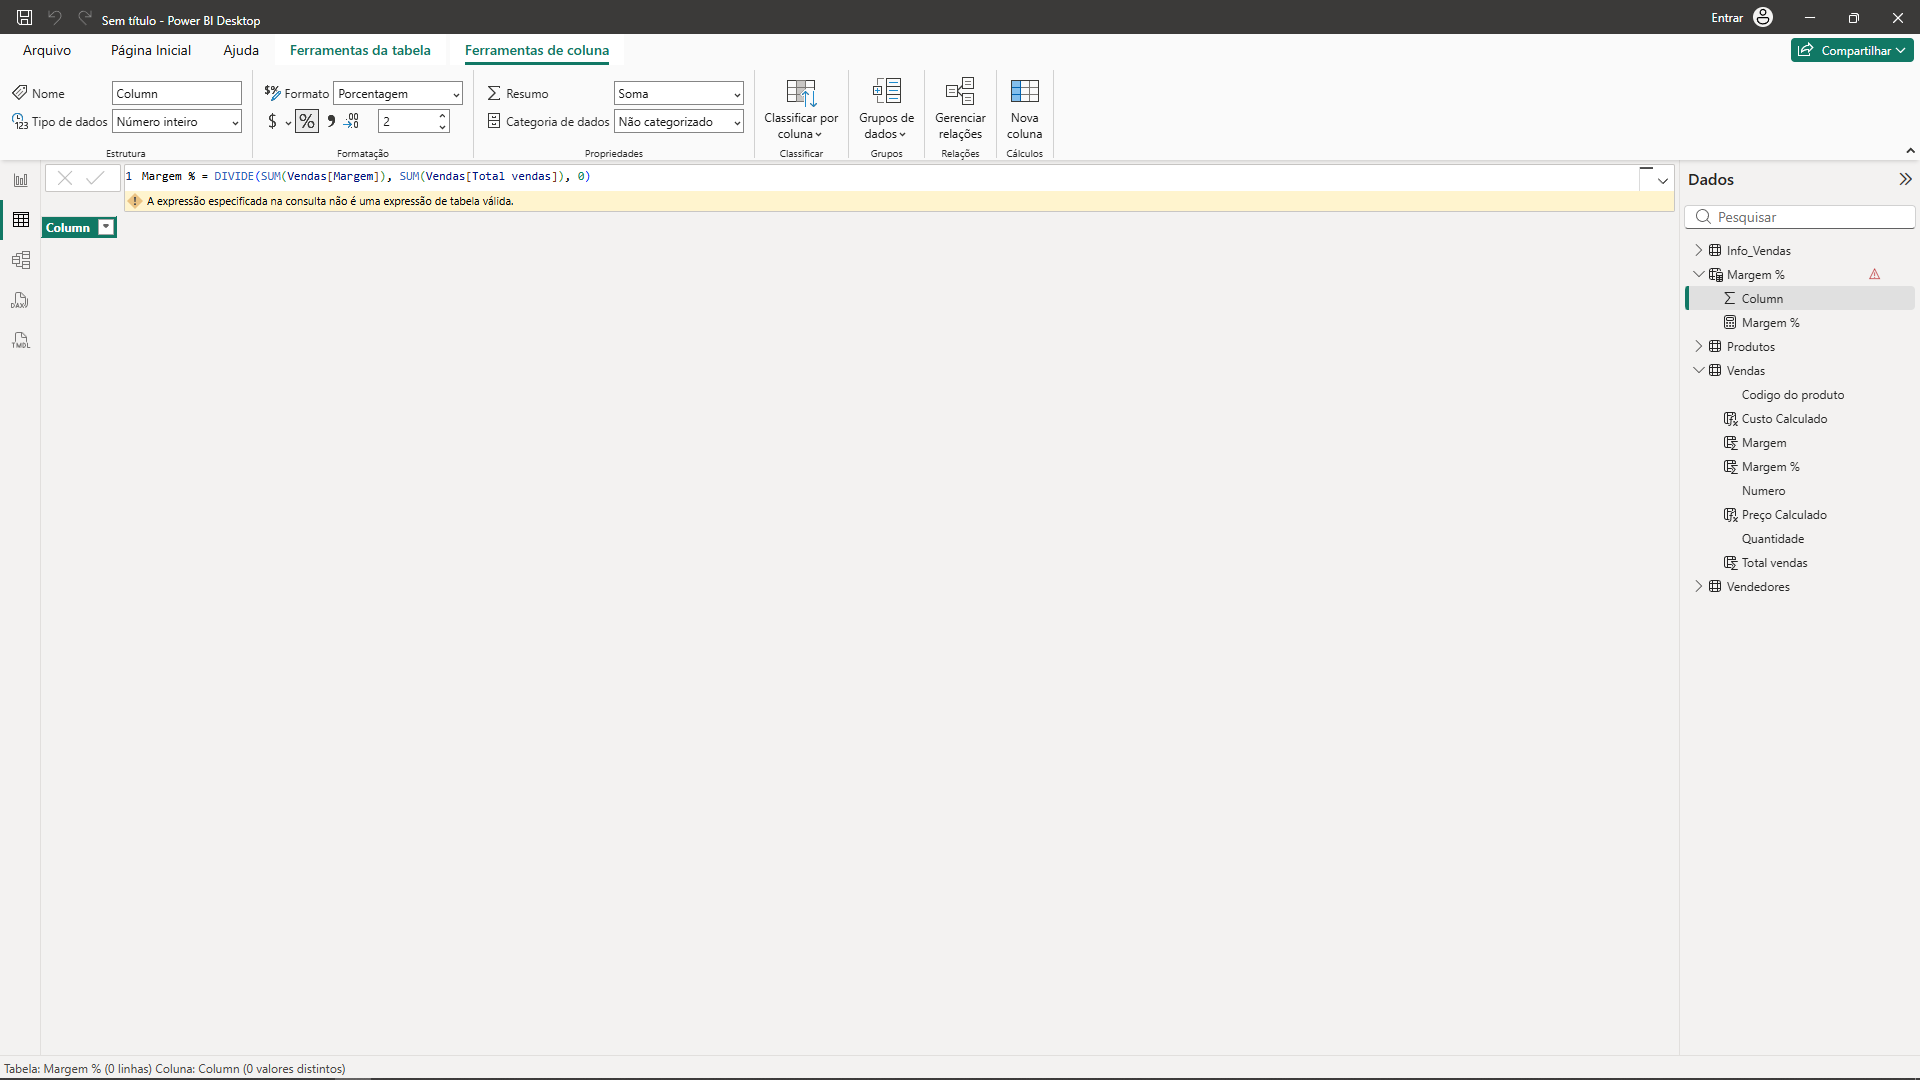Image resolution: width=1920 pixels, height=1080 pixels.
Task: Open Resumo dropdown showing Soma
Action: [x=679, y=93]
